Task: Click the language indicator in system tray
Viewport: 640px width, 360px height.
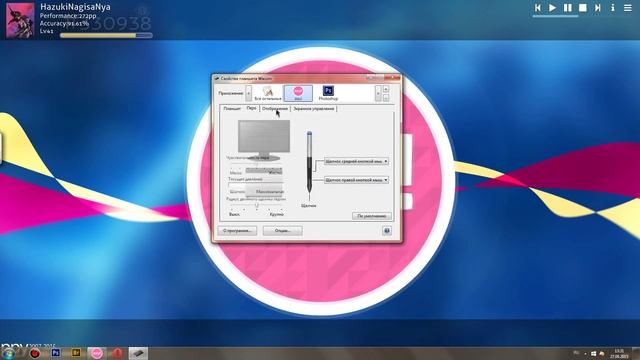Action: (576, 353)
